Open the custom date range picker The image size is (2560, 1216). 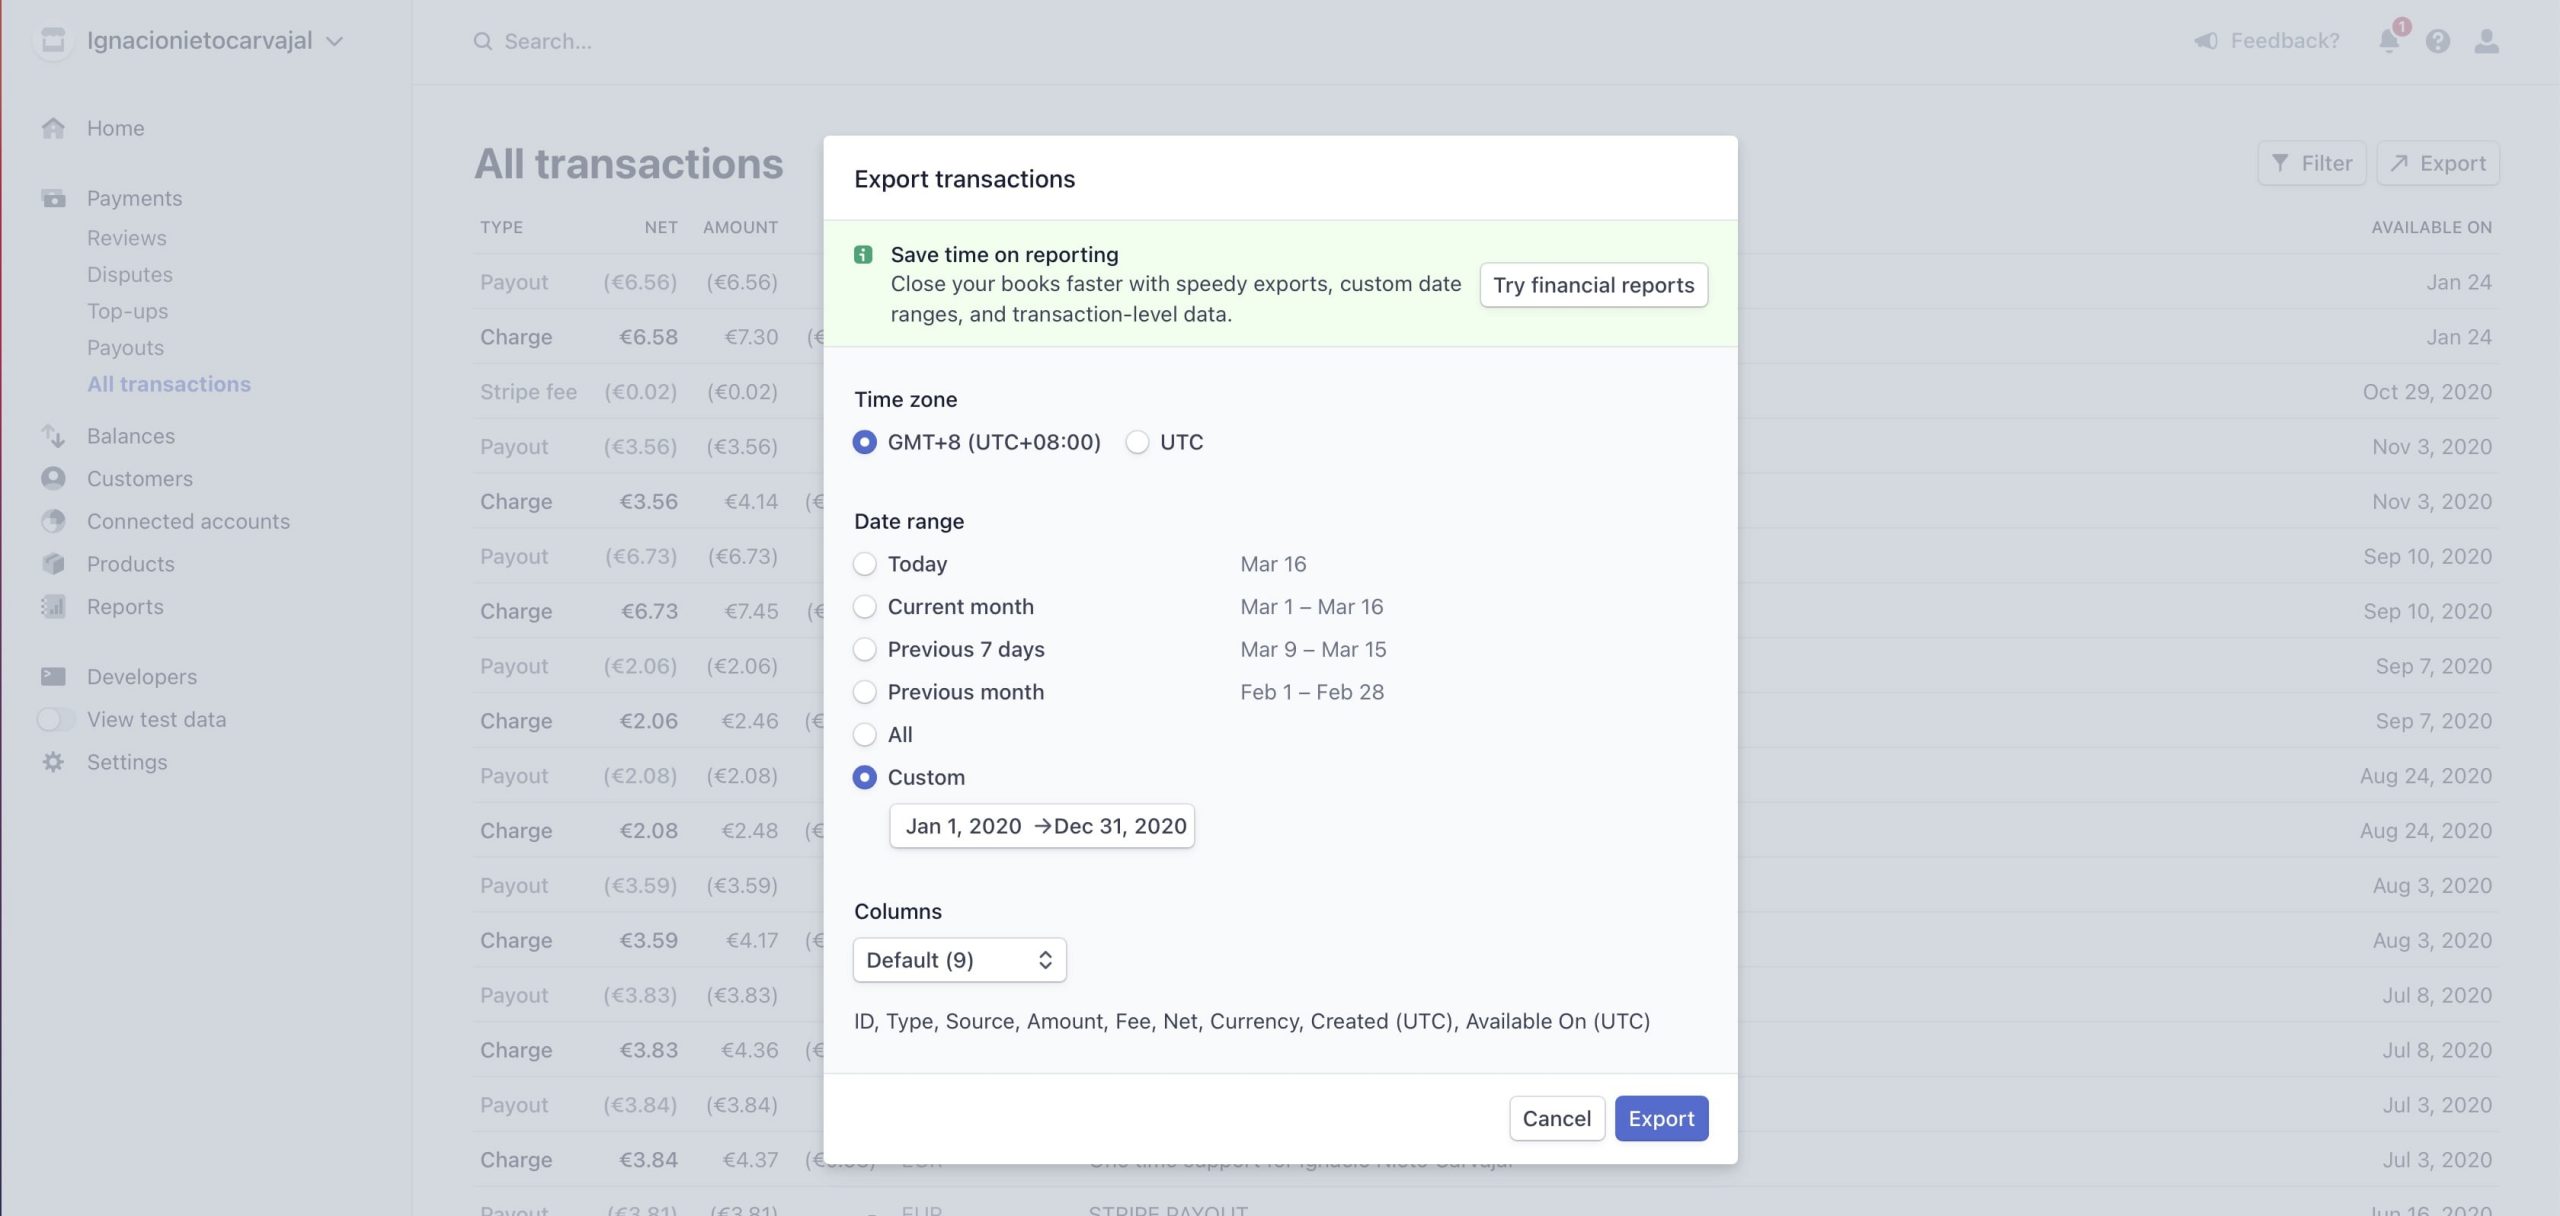coord(1042,826)
